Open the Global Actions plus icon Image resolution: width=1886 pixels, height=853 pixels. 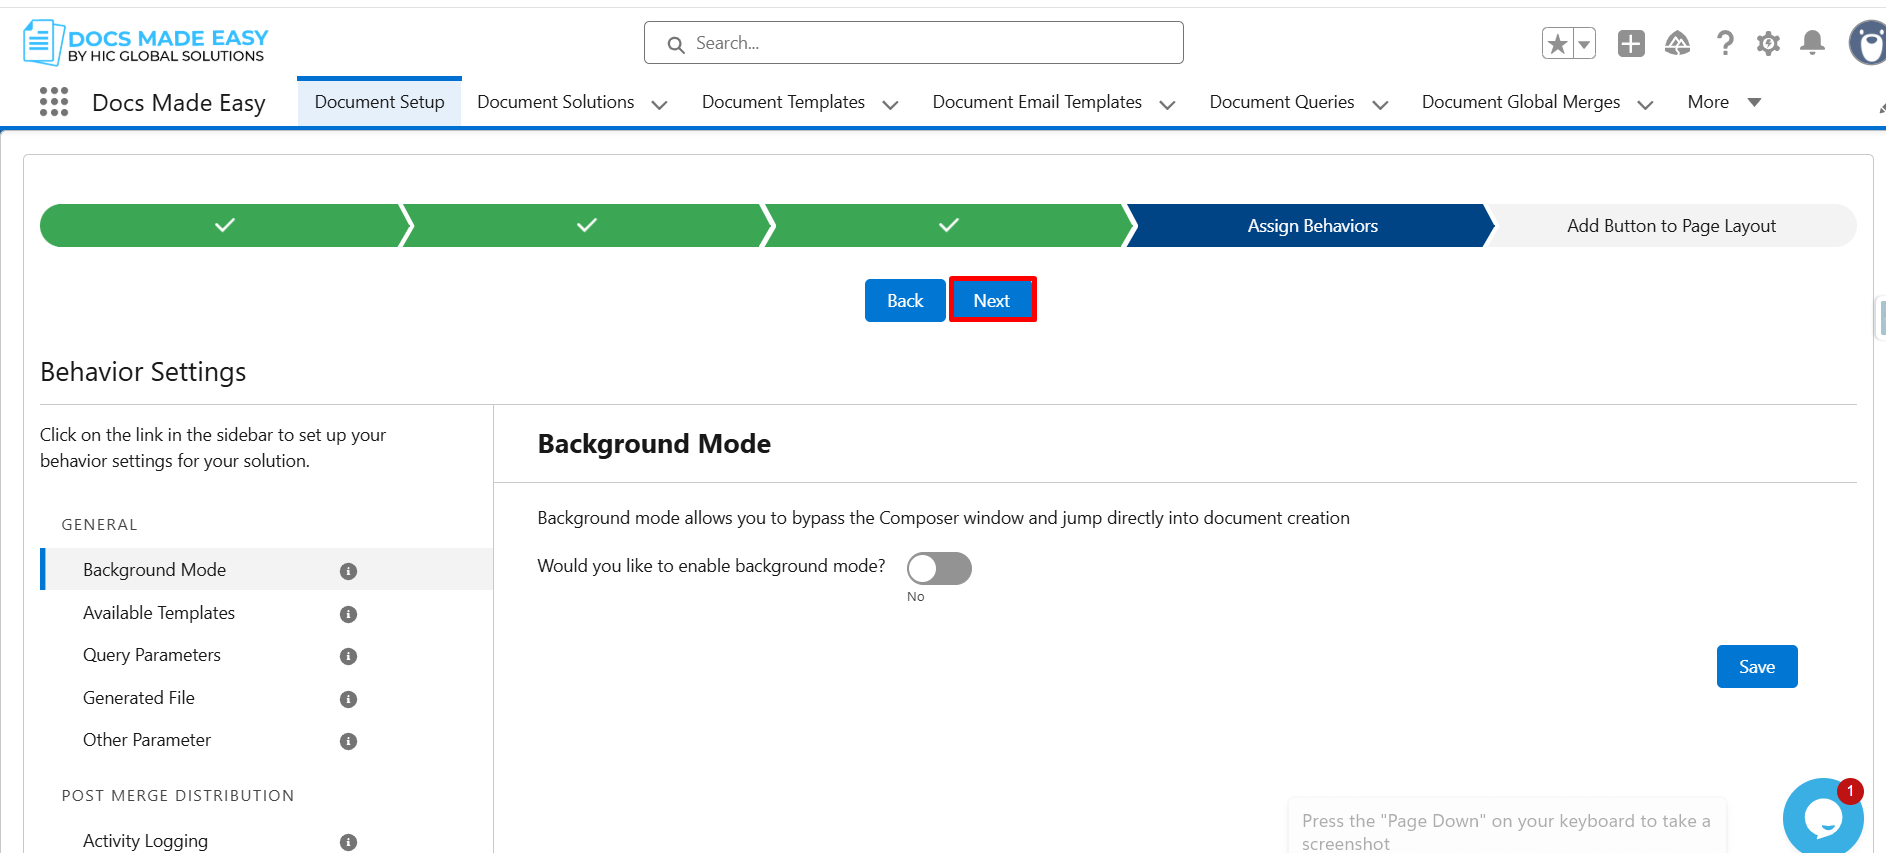click(1631, 44)
